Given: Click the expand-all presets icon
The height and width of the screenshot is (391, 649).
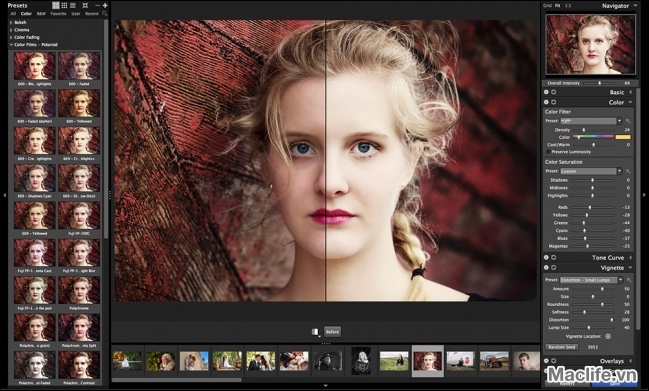Looking at the screenshot, I should [x=85, y=5].
